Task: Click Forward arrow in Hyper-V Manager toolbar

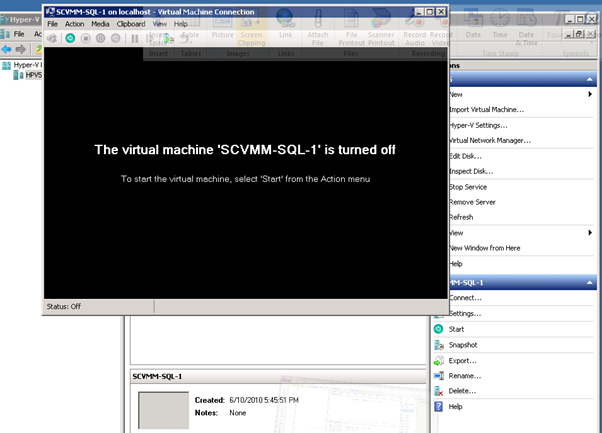Action: point(21,49)
